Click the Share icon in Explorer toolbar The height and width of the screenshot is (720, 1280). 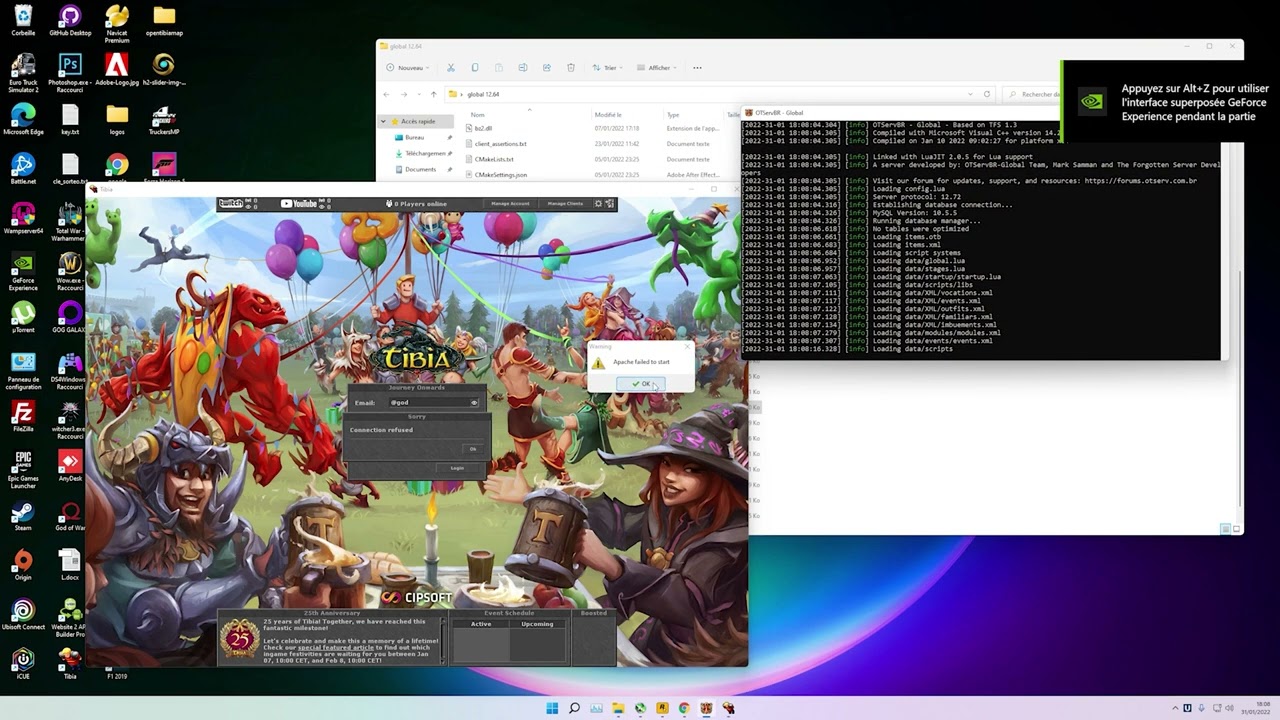(547, 68)
